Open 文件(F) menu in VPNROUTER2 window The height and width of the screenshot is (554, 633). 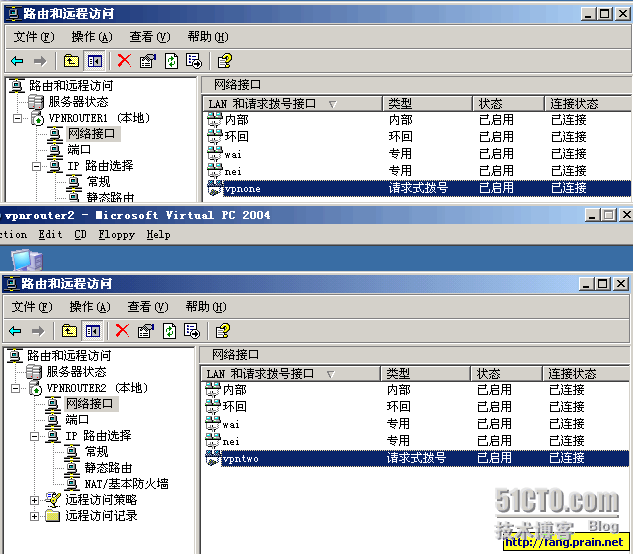pos(32,307)
